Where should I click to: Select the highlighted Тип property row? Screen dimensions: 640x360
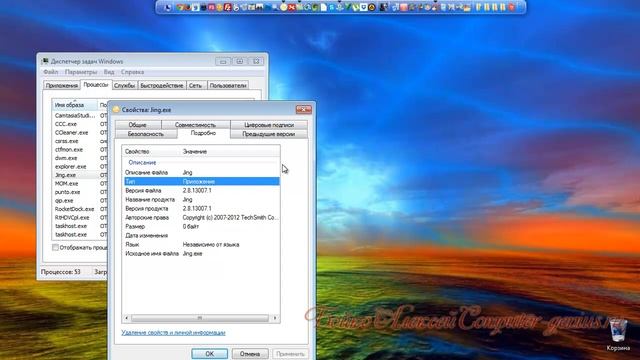click(202, 181)
